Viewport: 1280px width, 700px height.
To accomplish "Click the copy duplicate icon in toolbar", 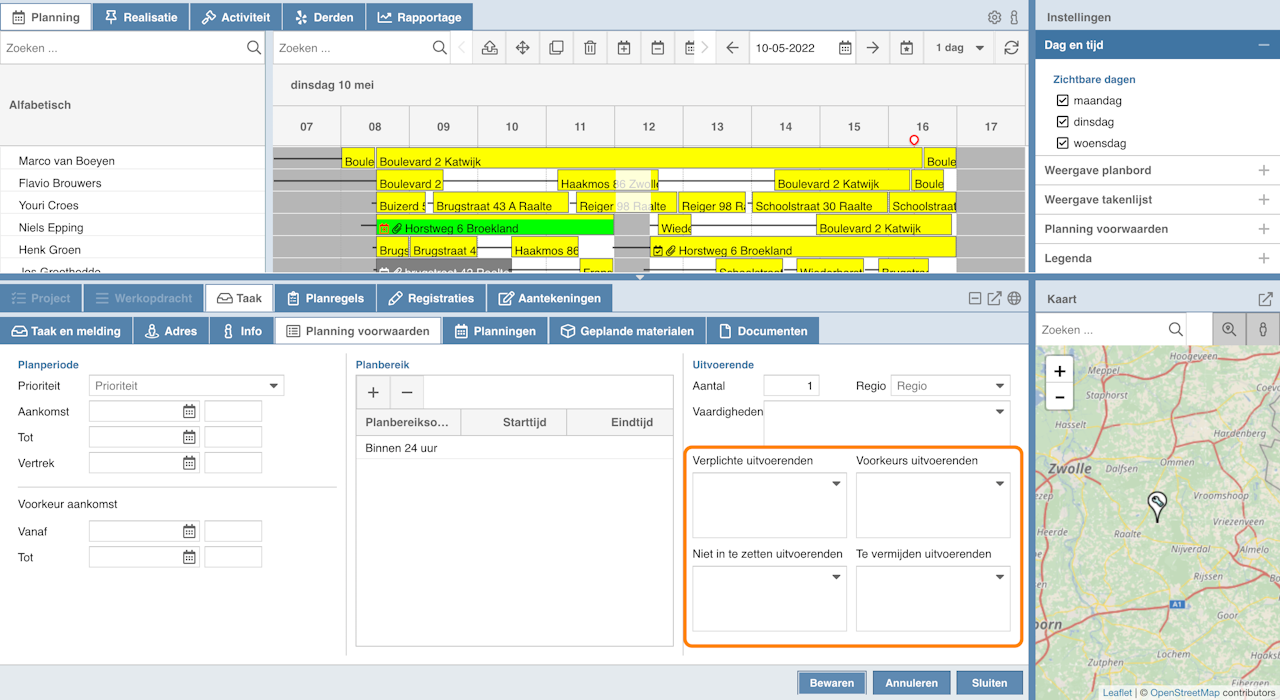I will point(556,48).
